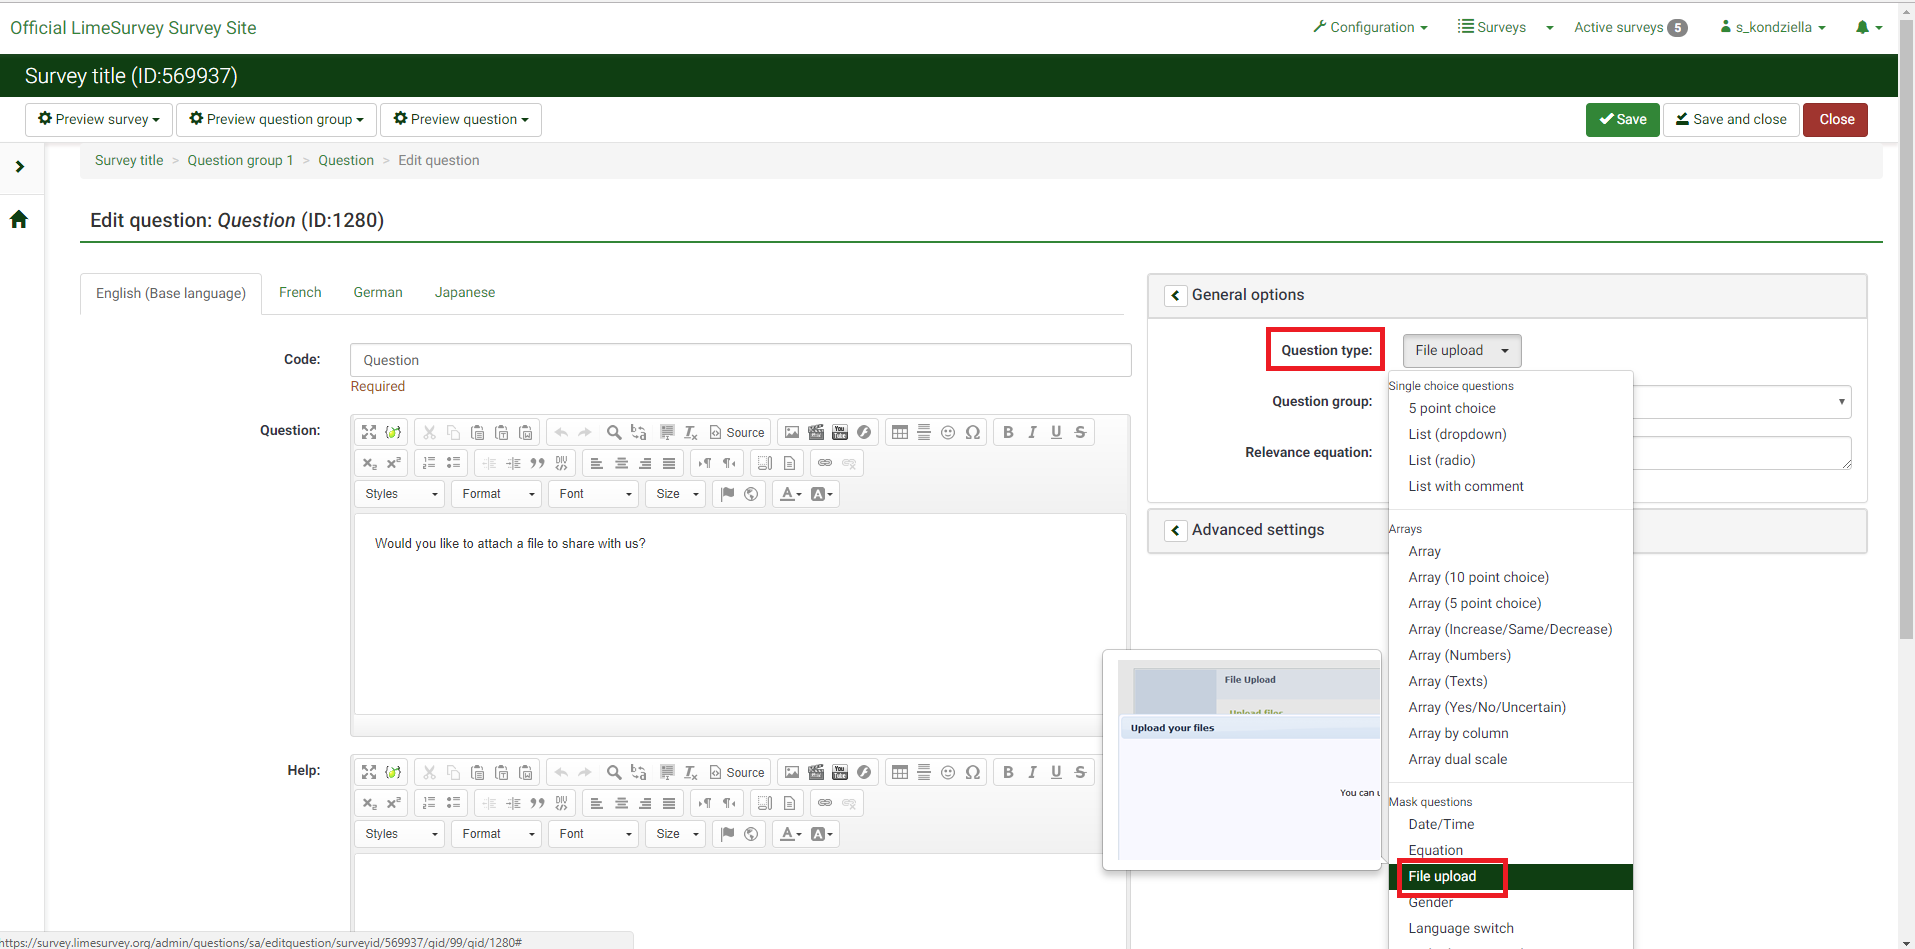Toggle italic in the Help editor
Viewport: 1915px width, 949px height.
click(1032, 772)
